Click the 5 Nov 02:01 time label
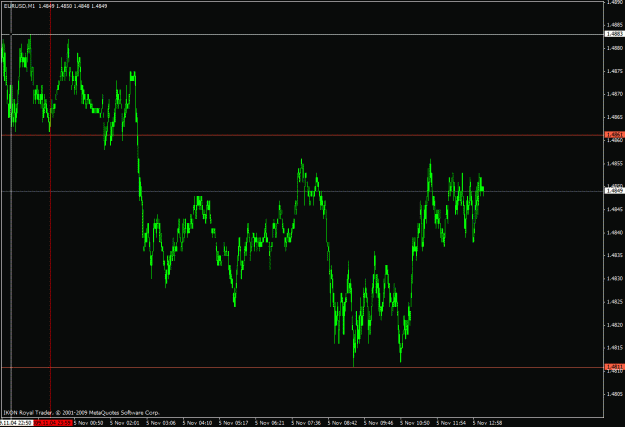625x427 pixels. pos(125,423)
